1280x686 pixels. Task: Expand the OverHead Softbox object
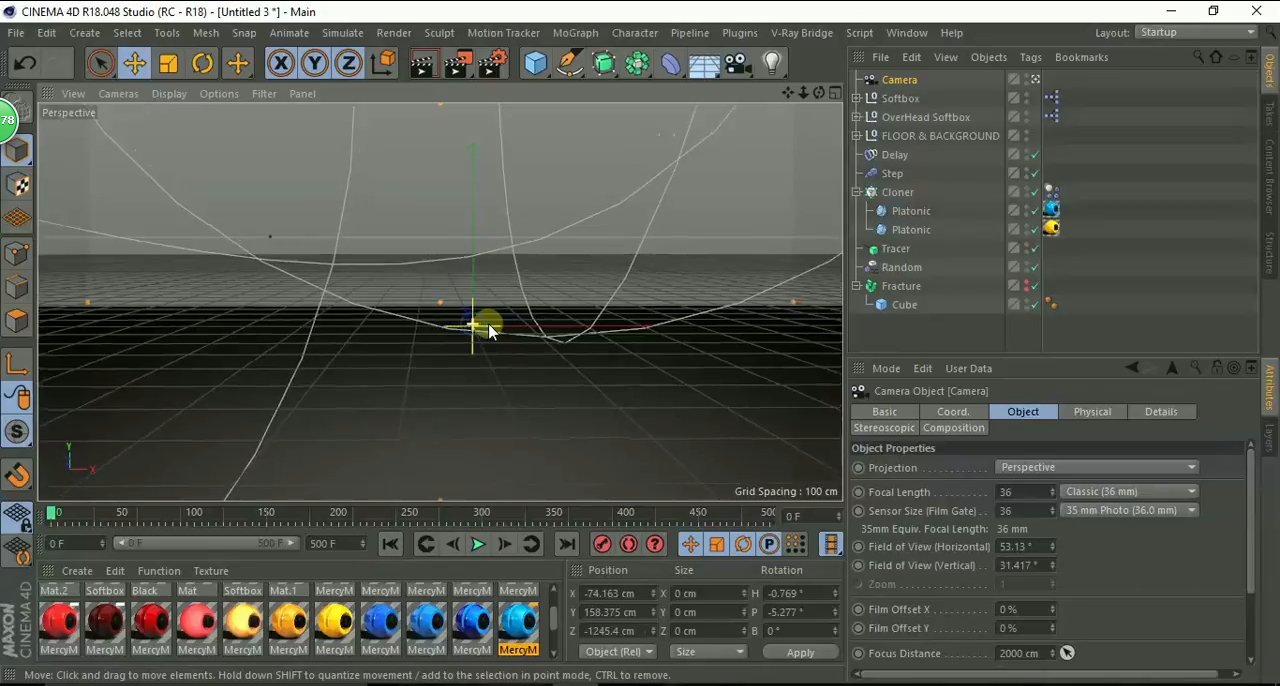(857, 117)
